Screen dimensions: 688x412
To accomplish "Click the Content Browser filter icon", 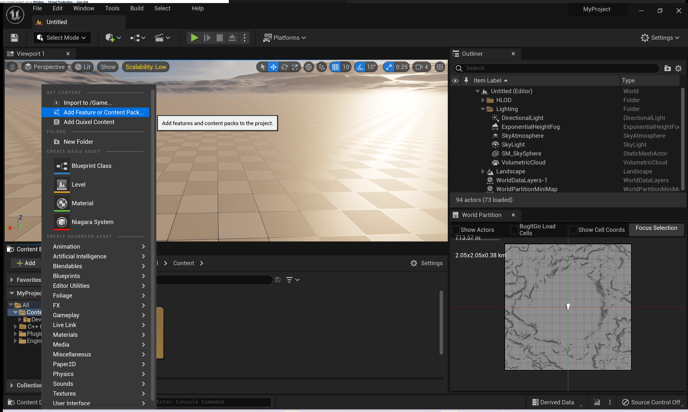I will click(292, 279).
